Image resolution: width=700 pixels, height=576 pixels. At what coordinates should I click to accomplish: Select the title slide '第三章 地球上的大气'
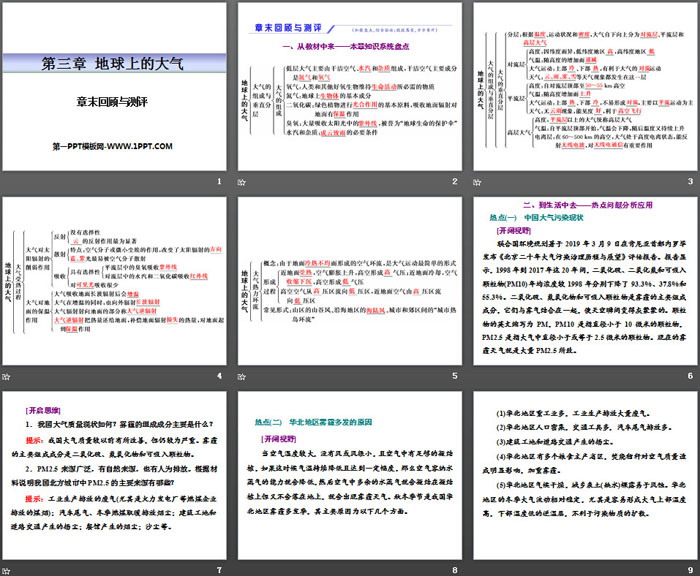pos(114,87)
